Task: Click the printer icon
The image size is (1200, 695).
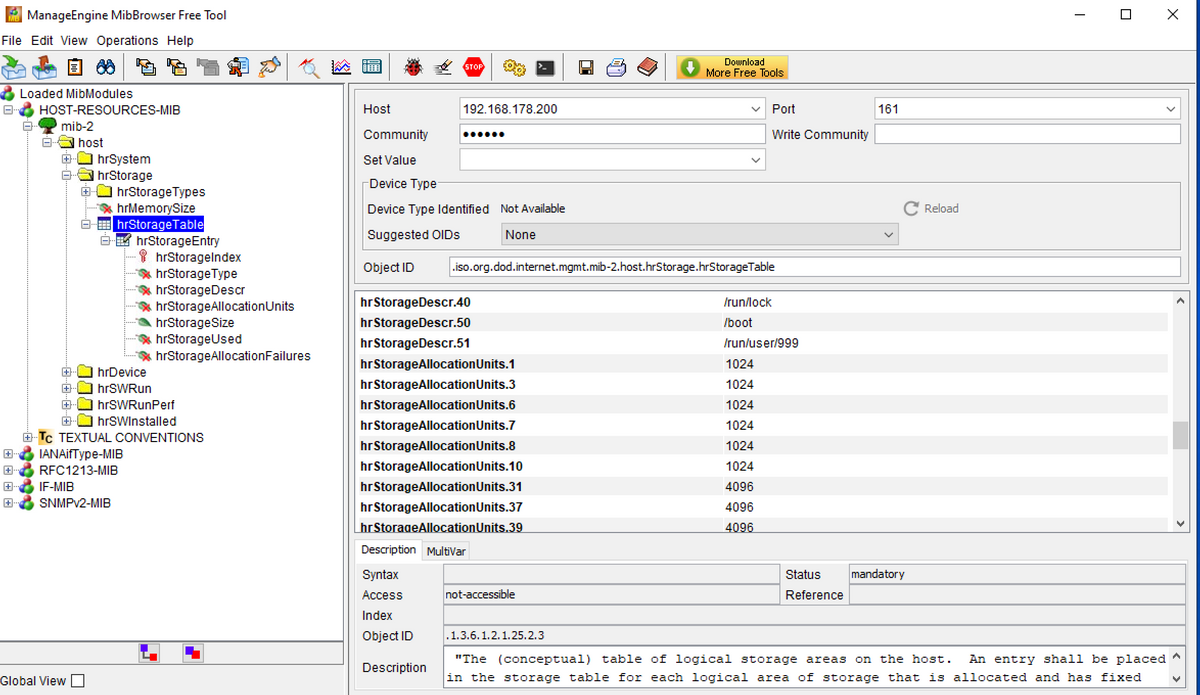Action: coord(617,67)
